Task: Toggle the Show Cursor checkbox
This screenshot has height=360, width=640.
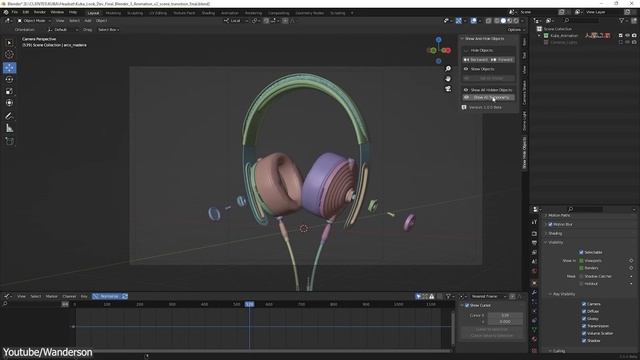Action: coord(467,305)
